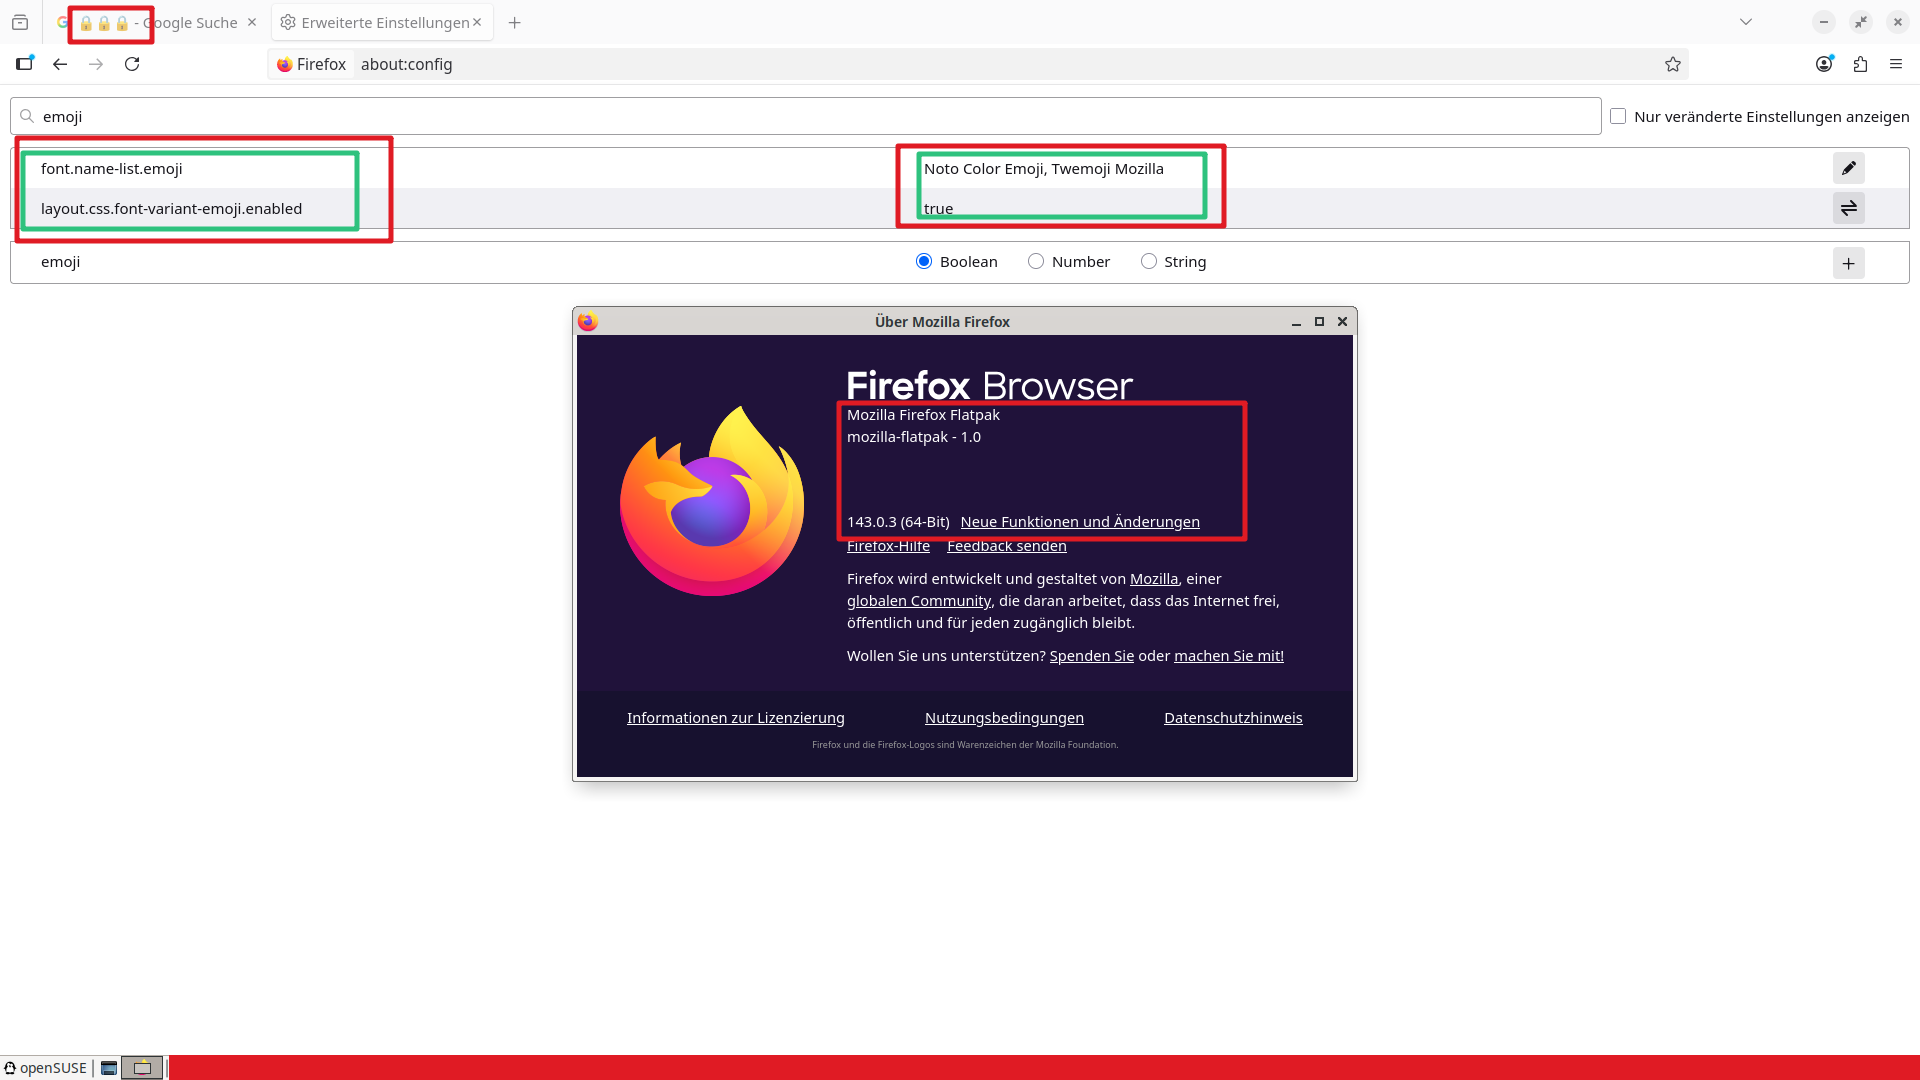Click the plus icon to add the emoji preference
Screen dimensions: 1920x1080
click(x=1848, y=263)
